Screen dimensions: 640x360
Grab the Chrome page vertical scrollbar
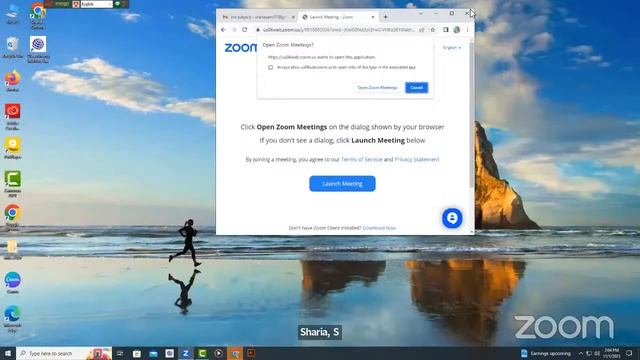[x=472, y=114]
